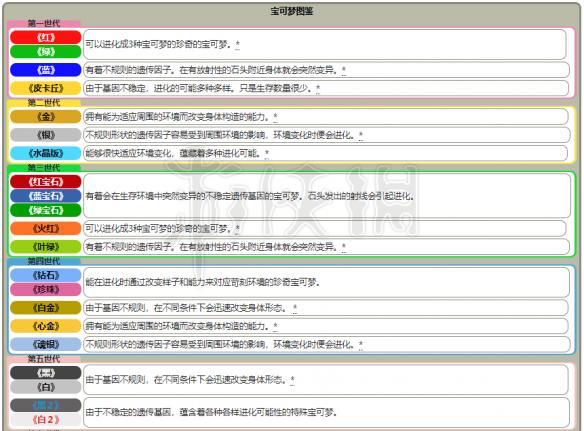This screenshot has width=584, height=431.
Task: Click the 红宝石 entry about 不稳定遗传基因
Action: (x=250, y=196)
